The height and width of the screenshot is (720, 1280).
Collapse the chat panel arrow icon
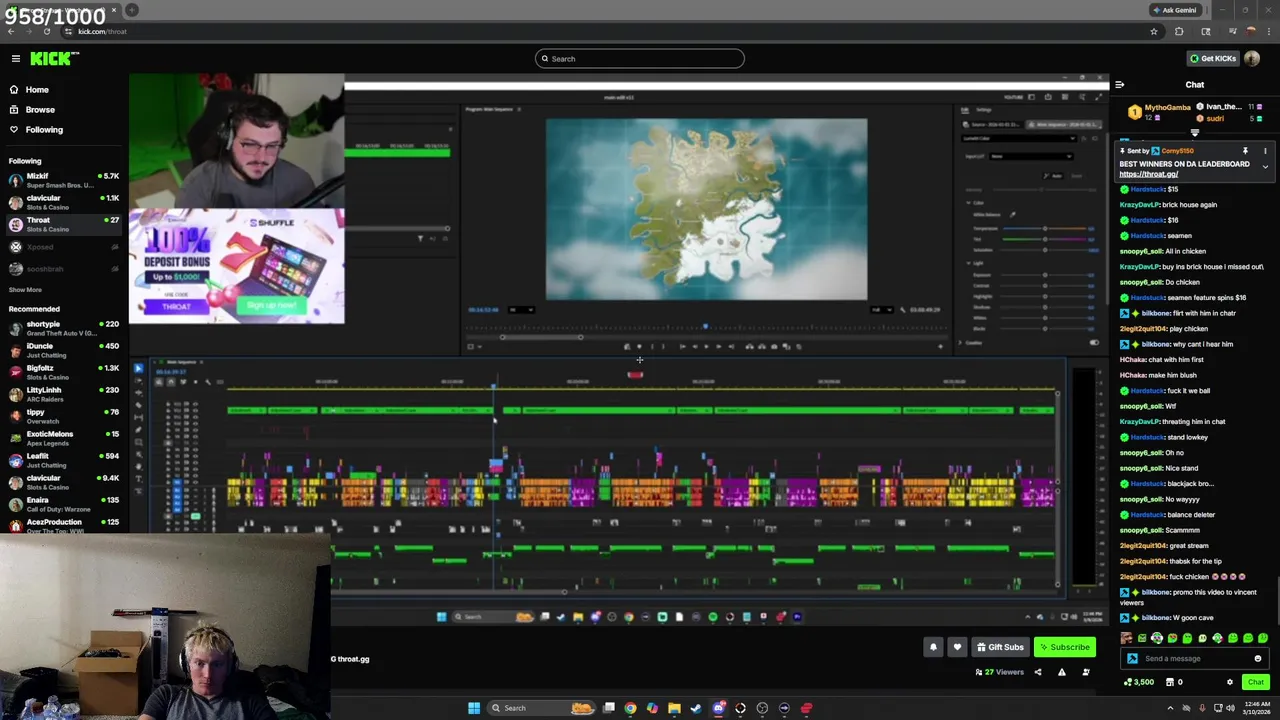(1119, 85)
